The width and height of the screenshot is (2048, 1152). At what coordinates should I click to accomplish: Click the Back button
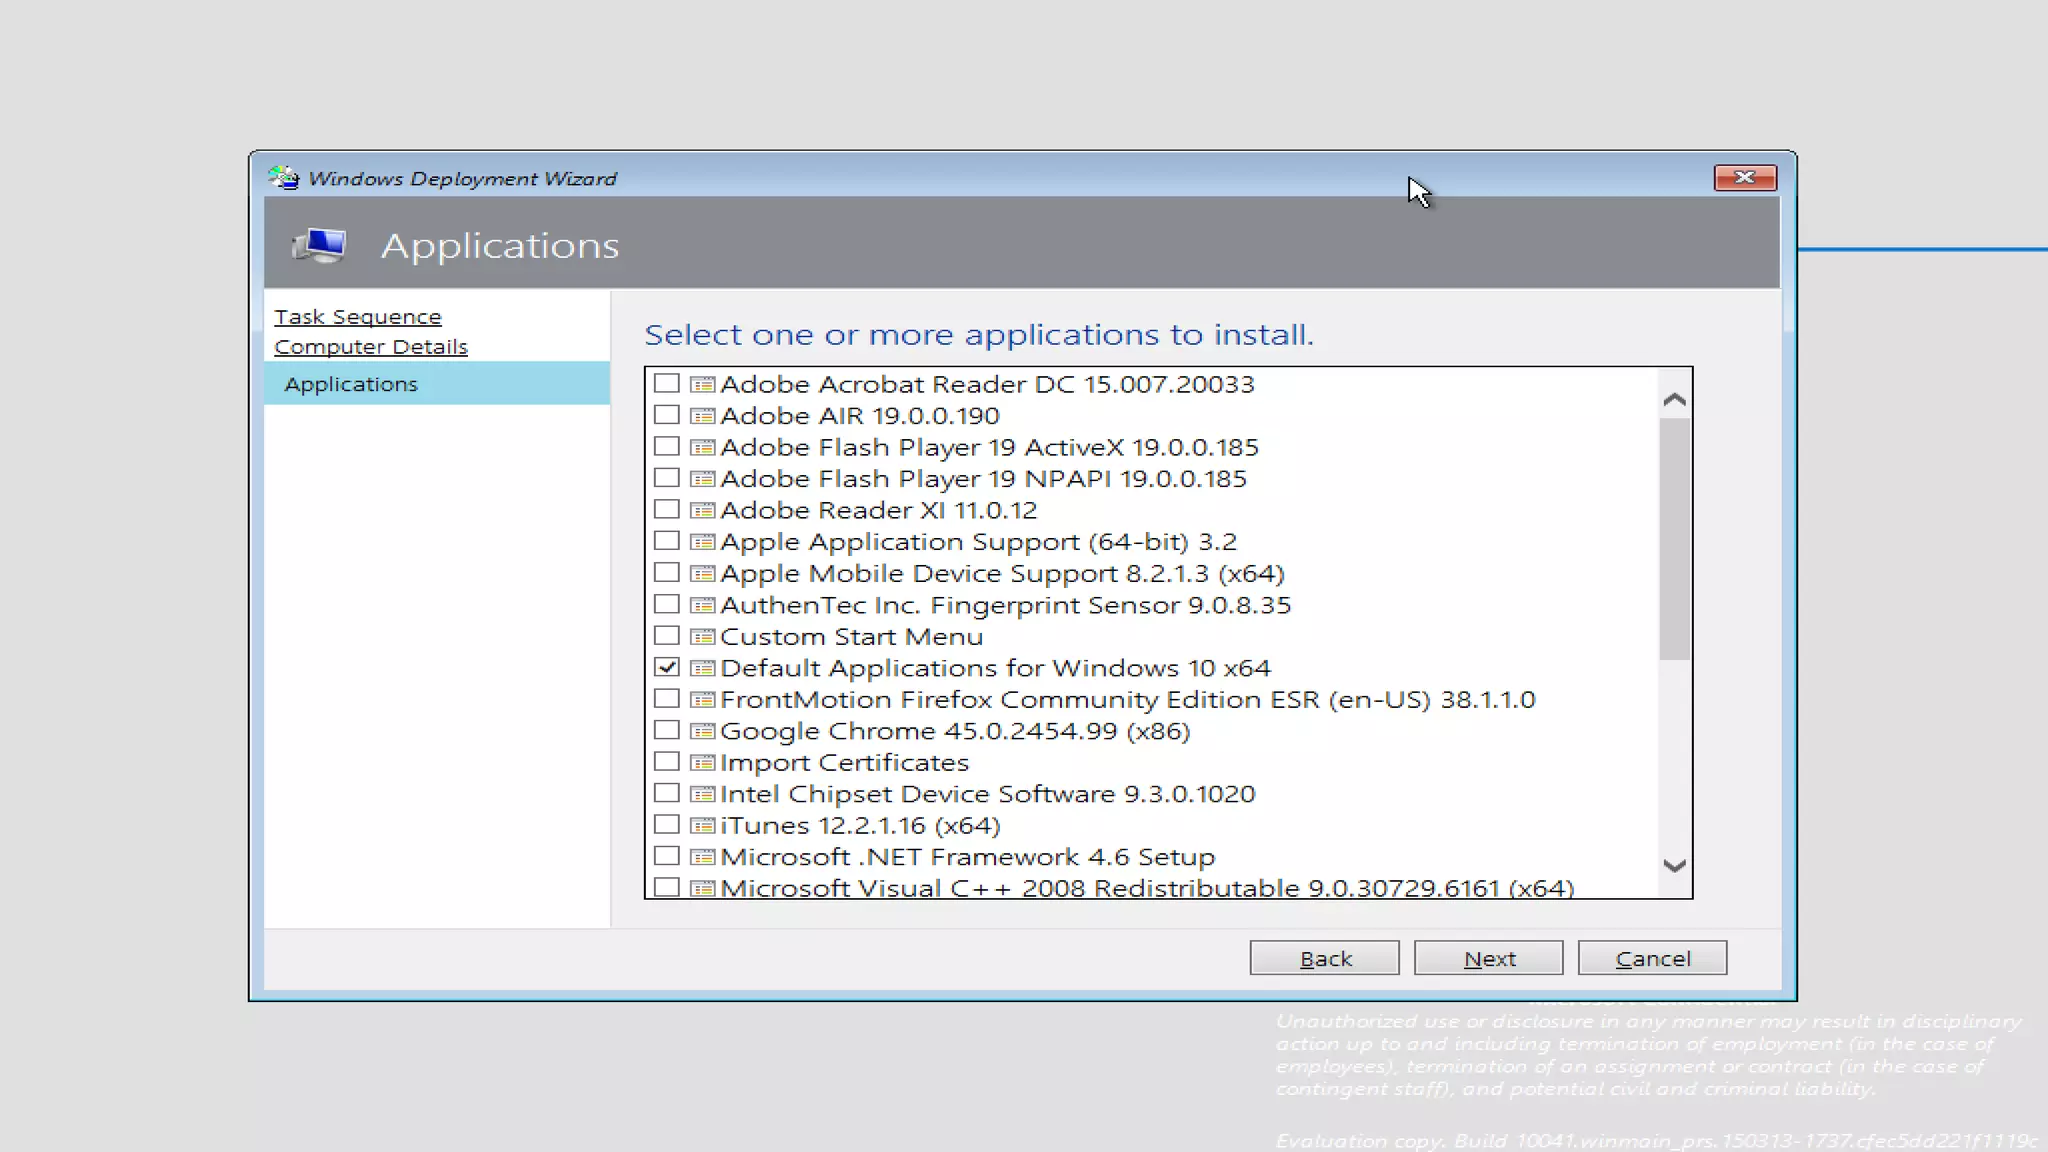click(x=1325, y=958)
